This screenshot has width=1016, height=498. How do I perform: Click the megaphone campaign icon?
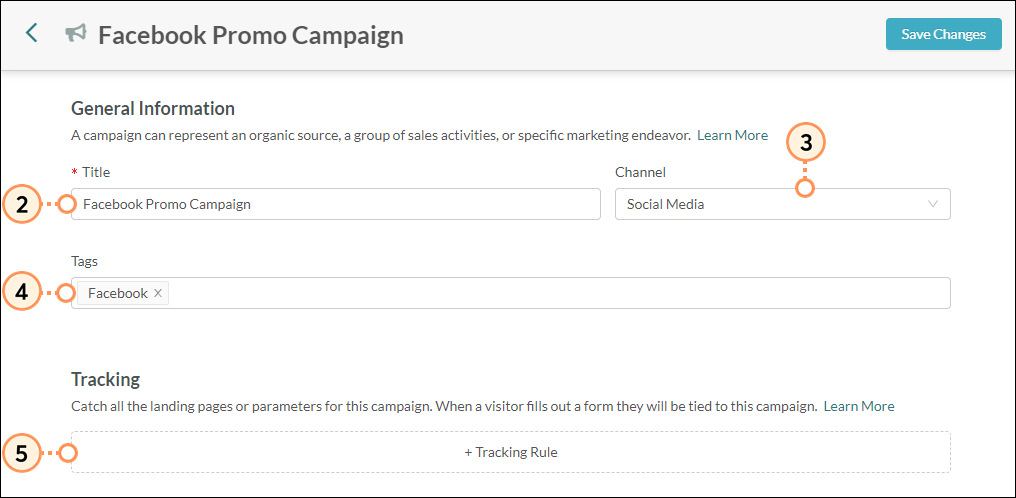point(76,34)
